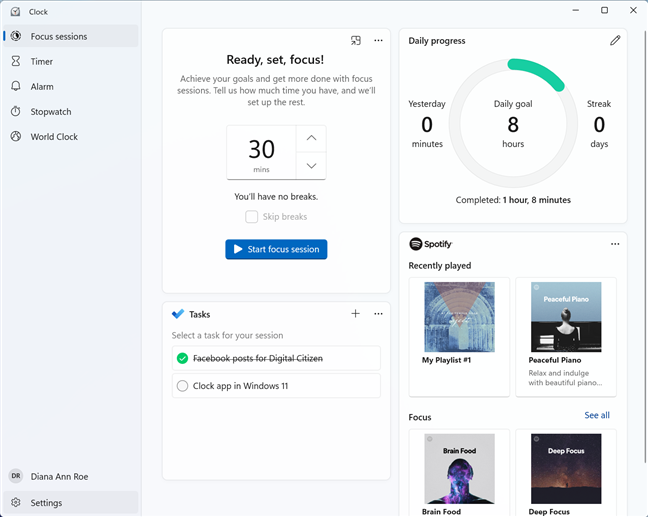Decrease focus minutes with down arrow

[311, 166]
